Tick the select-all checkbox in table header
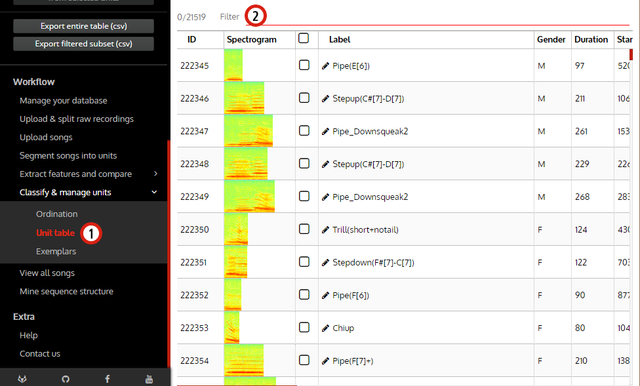 coord(304,38)
